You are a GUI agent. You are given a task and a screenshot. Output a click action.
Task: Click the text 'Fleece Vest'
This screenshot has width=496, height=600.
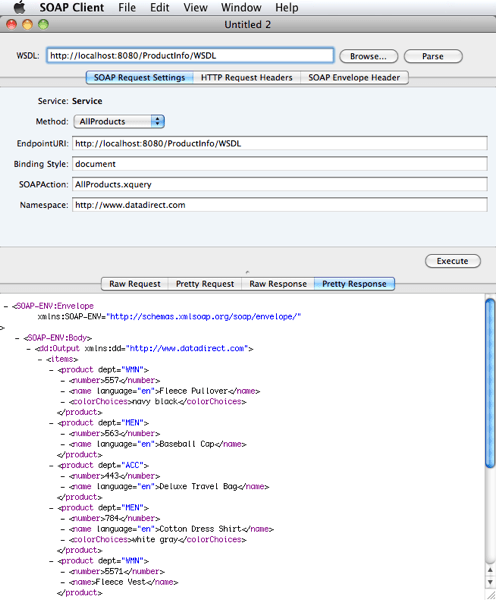click(x=120, y=582)
